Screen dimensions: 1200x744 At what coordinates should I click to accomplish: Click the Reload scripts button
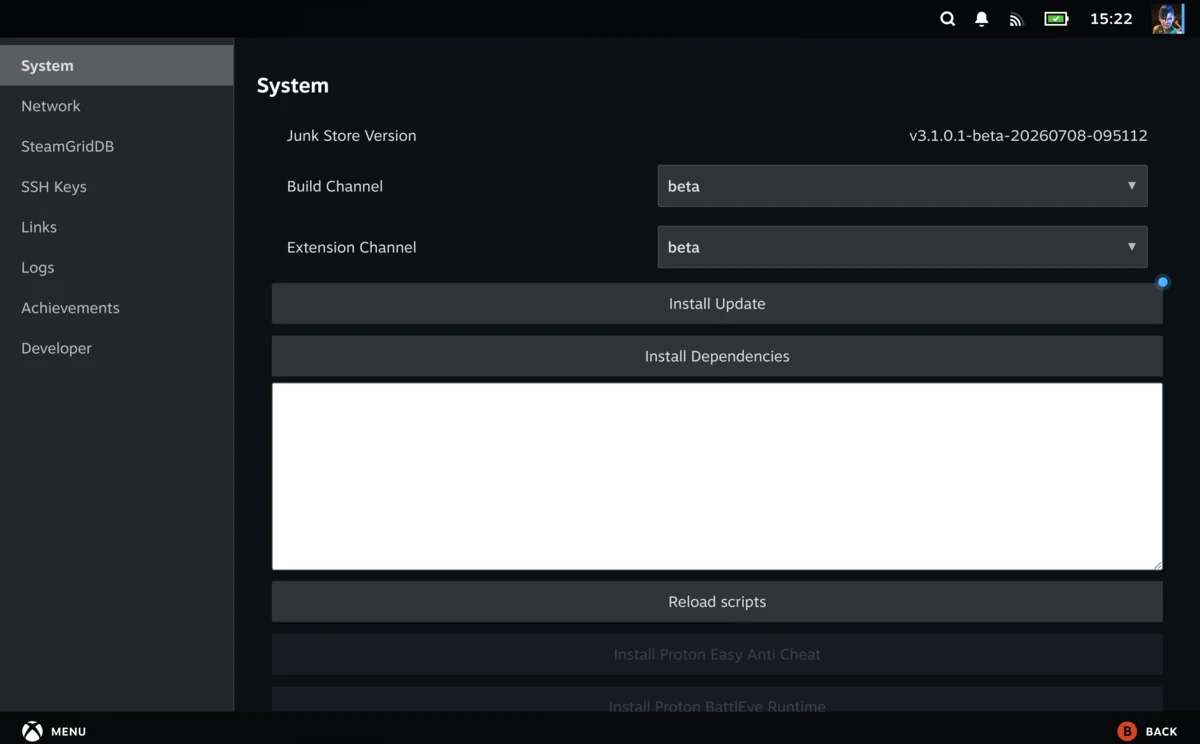coord(717,602)
